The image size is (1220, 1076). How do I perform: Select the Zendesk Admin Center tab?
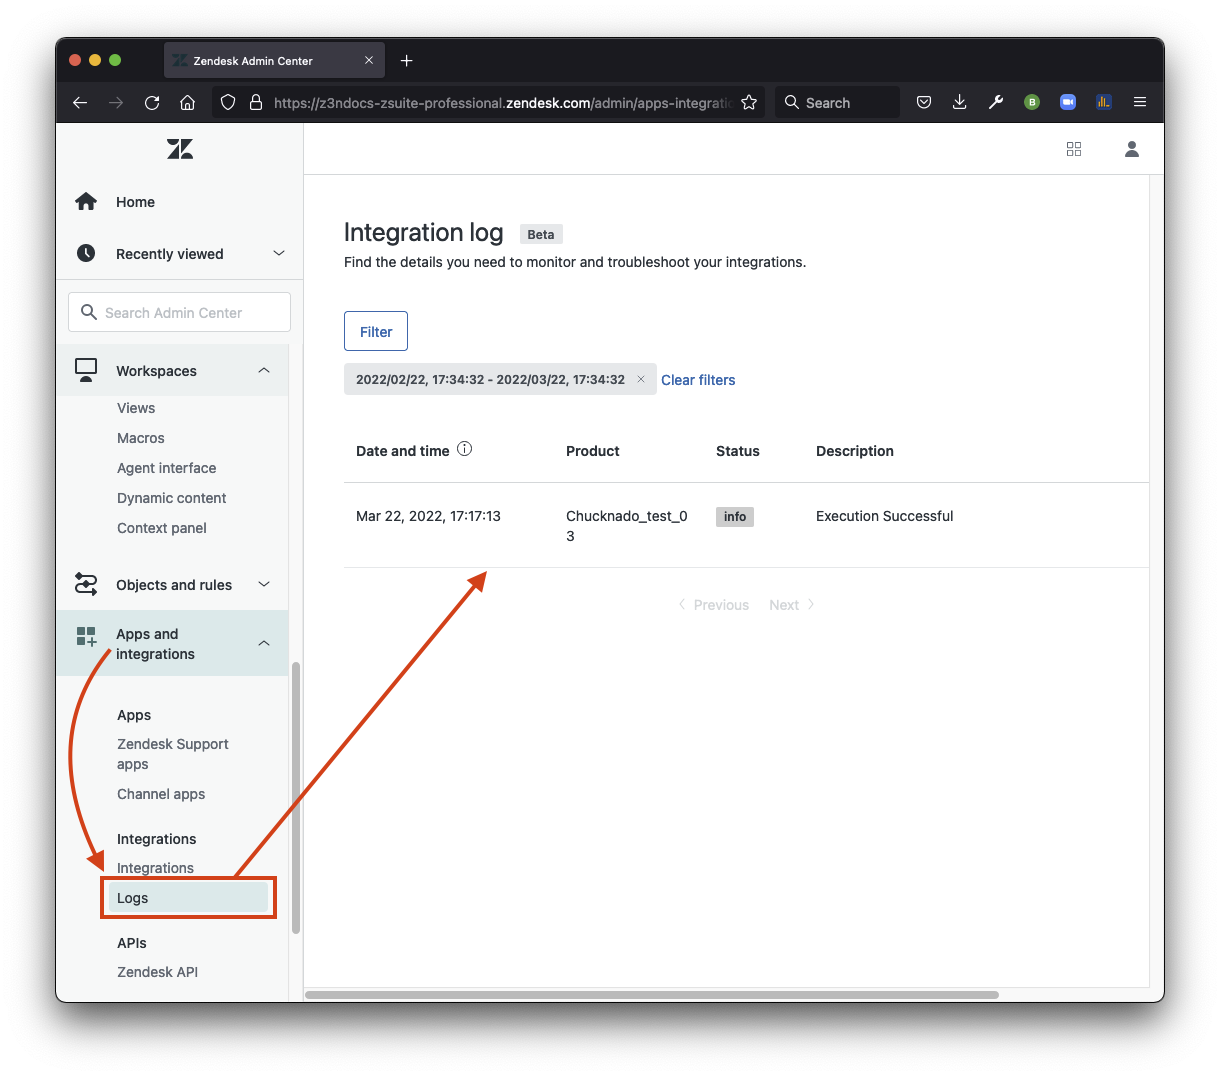pyautogui.click(x=275, y=60)
